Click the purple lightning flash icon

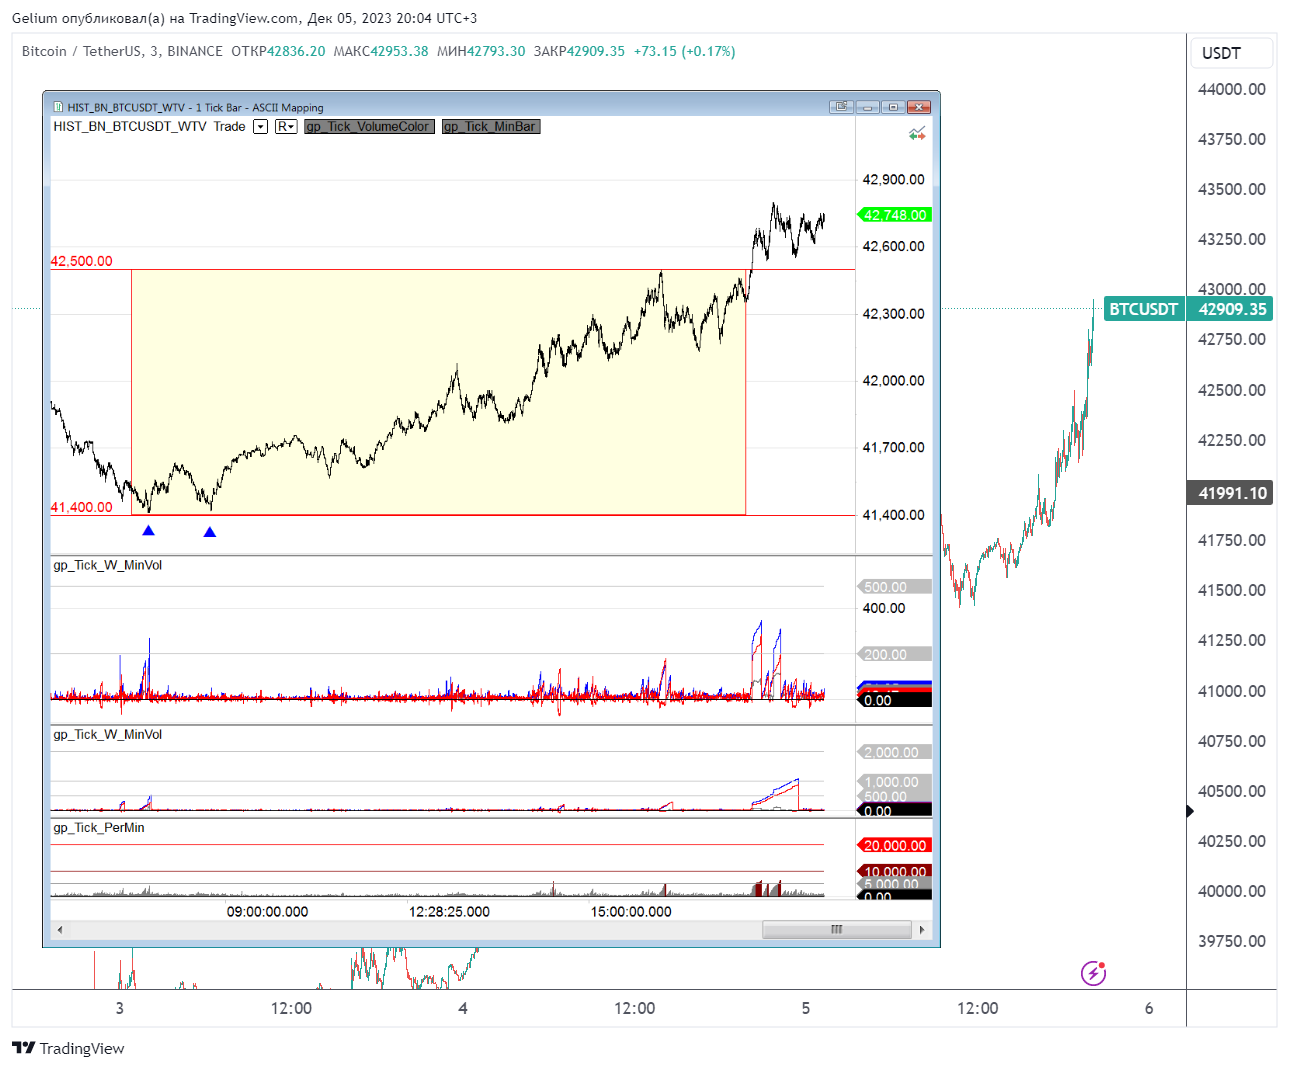click(x=1093, y=973)
